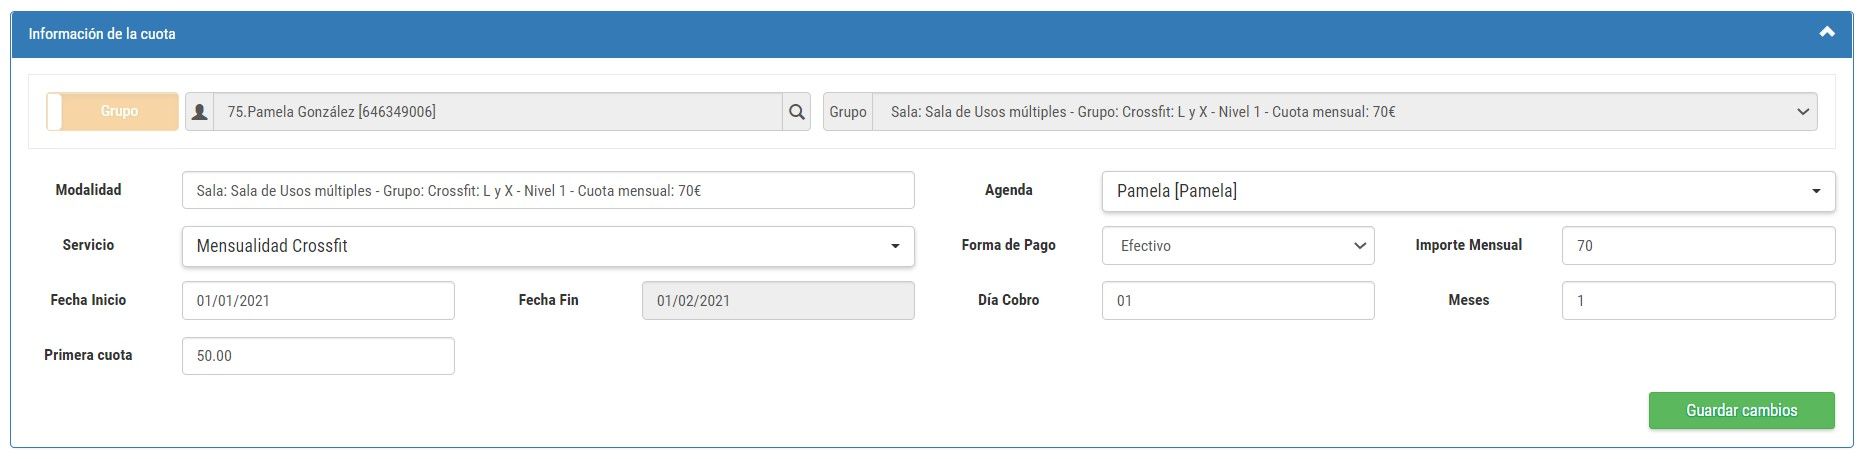Focus the Fecha Inicio date field
The width and height of the screenshot is (1867, 459).
point(318,301)
